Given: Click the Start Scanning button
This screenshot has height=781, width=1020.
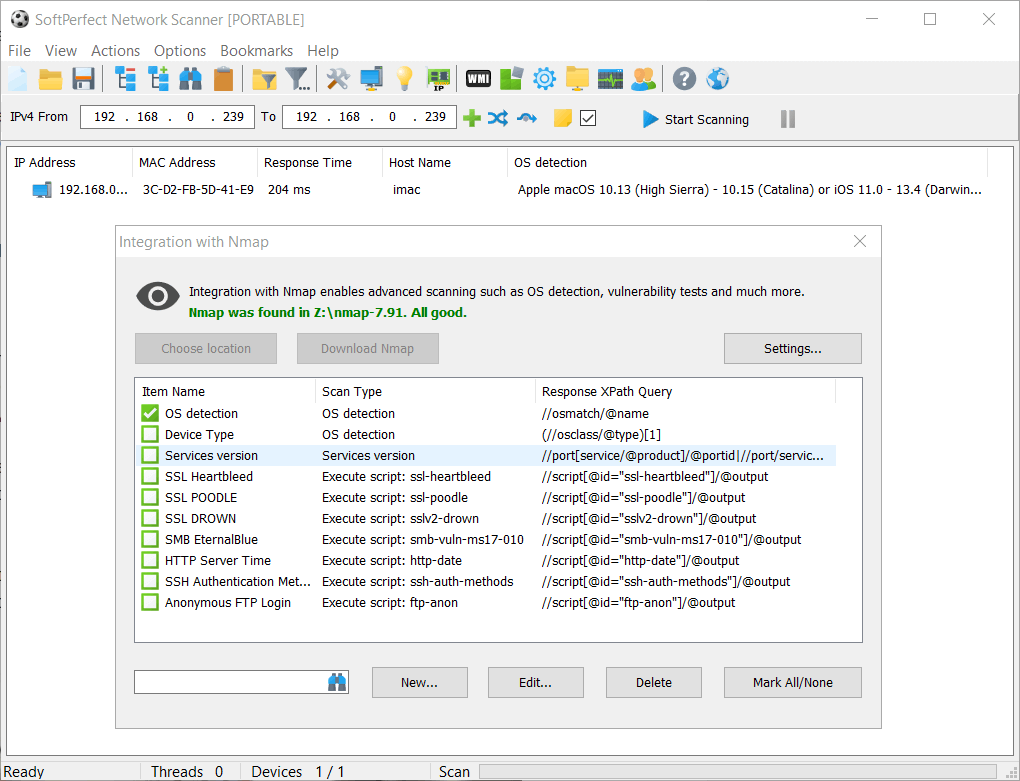Looking at the screenshot, I should coord(696,119).
